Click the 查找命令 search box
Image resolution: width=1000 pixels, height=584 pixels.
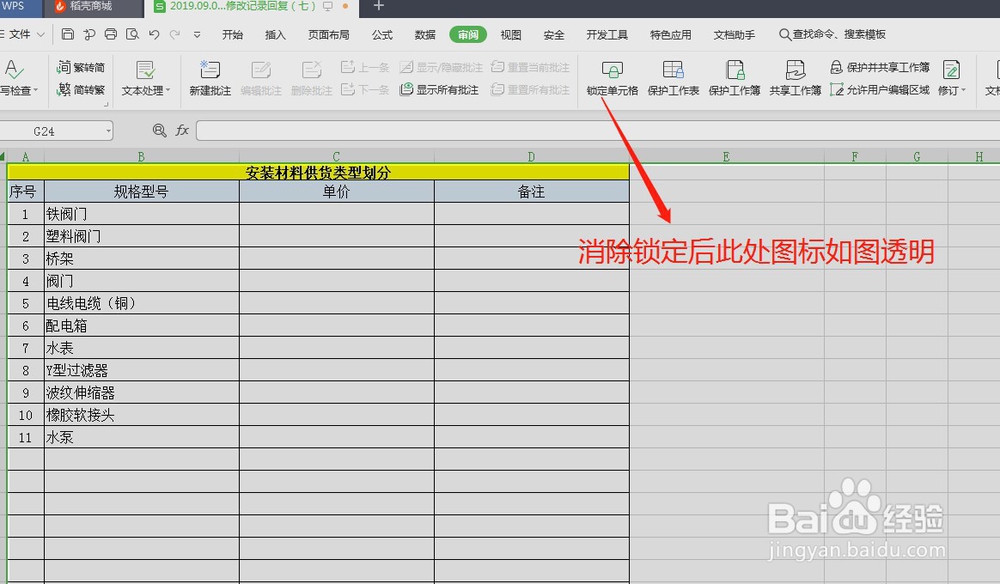pyautogui.click(x=832, y=34)
